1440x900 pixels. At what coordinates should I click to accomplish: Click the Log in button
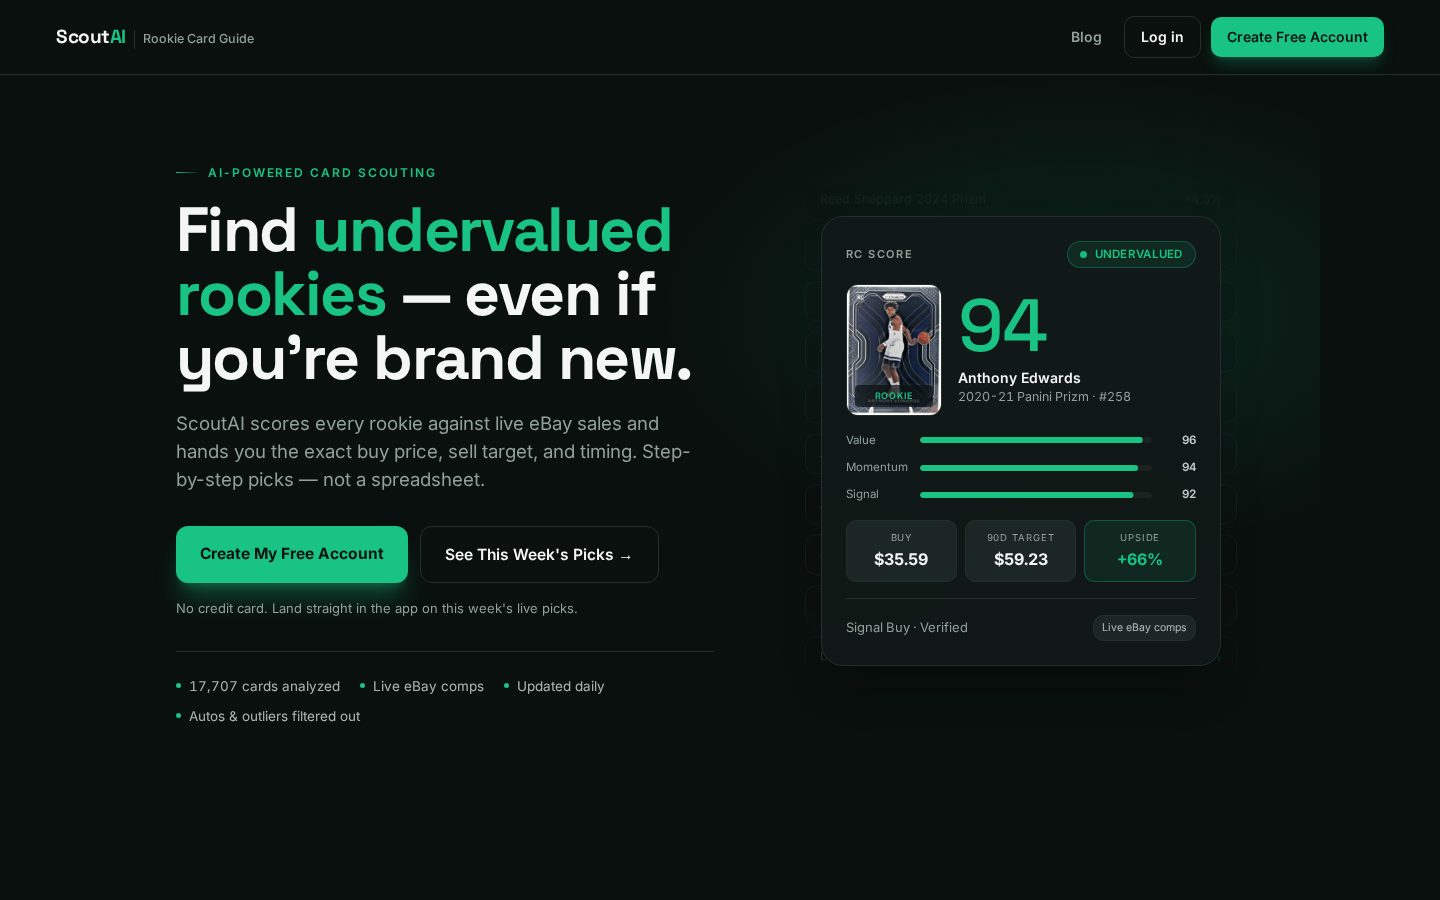(x=1162, y=37)
